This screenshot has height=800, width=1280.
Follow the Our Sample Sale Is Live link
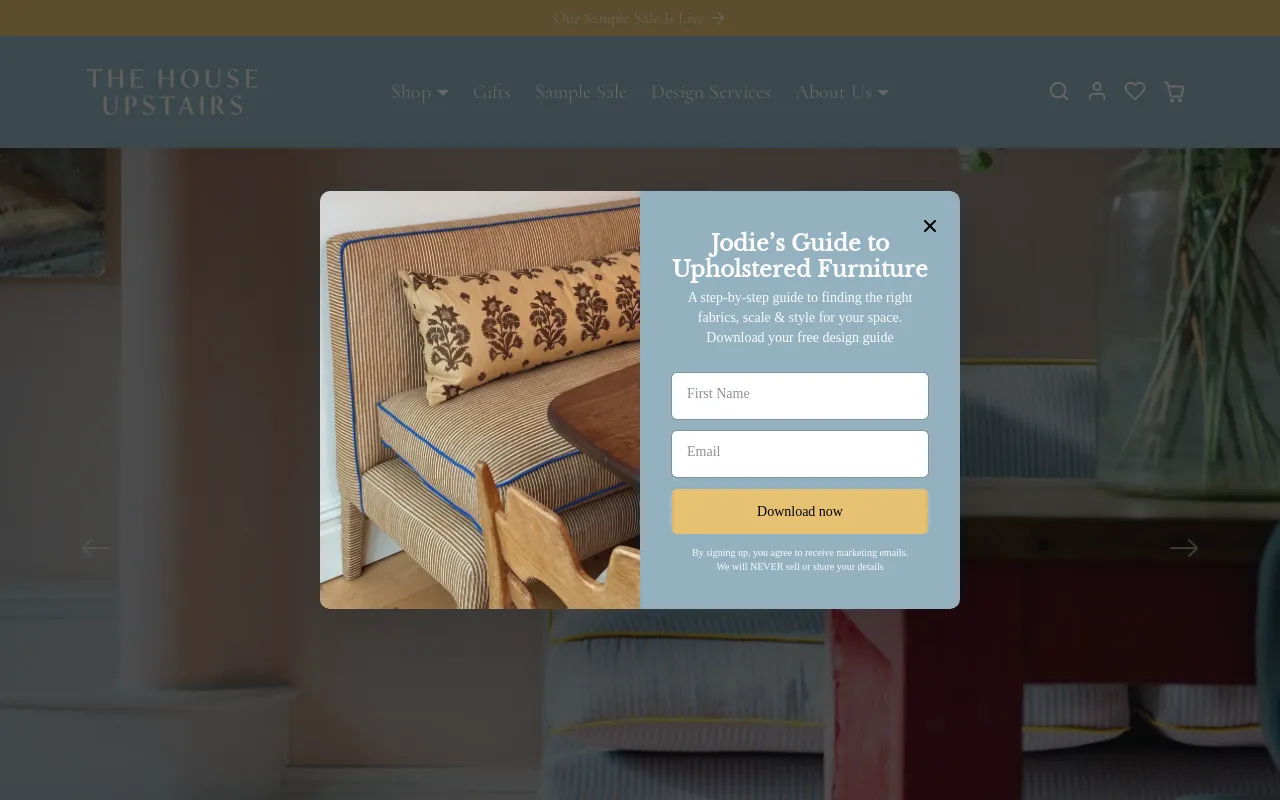pos(629,18)
